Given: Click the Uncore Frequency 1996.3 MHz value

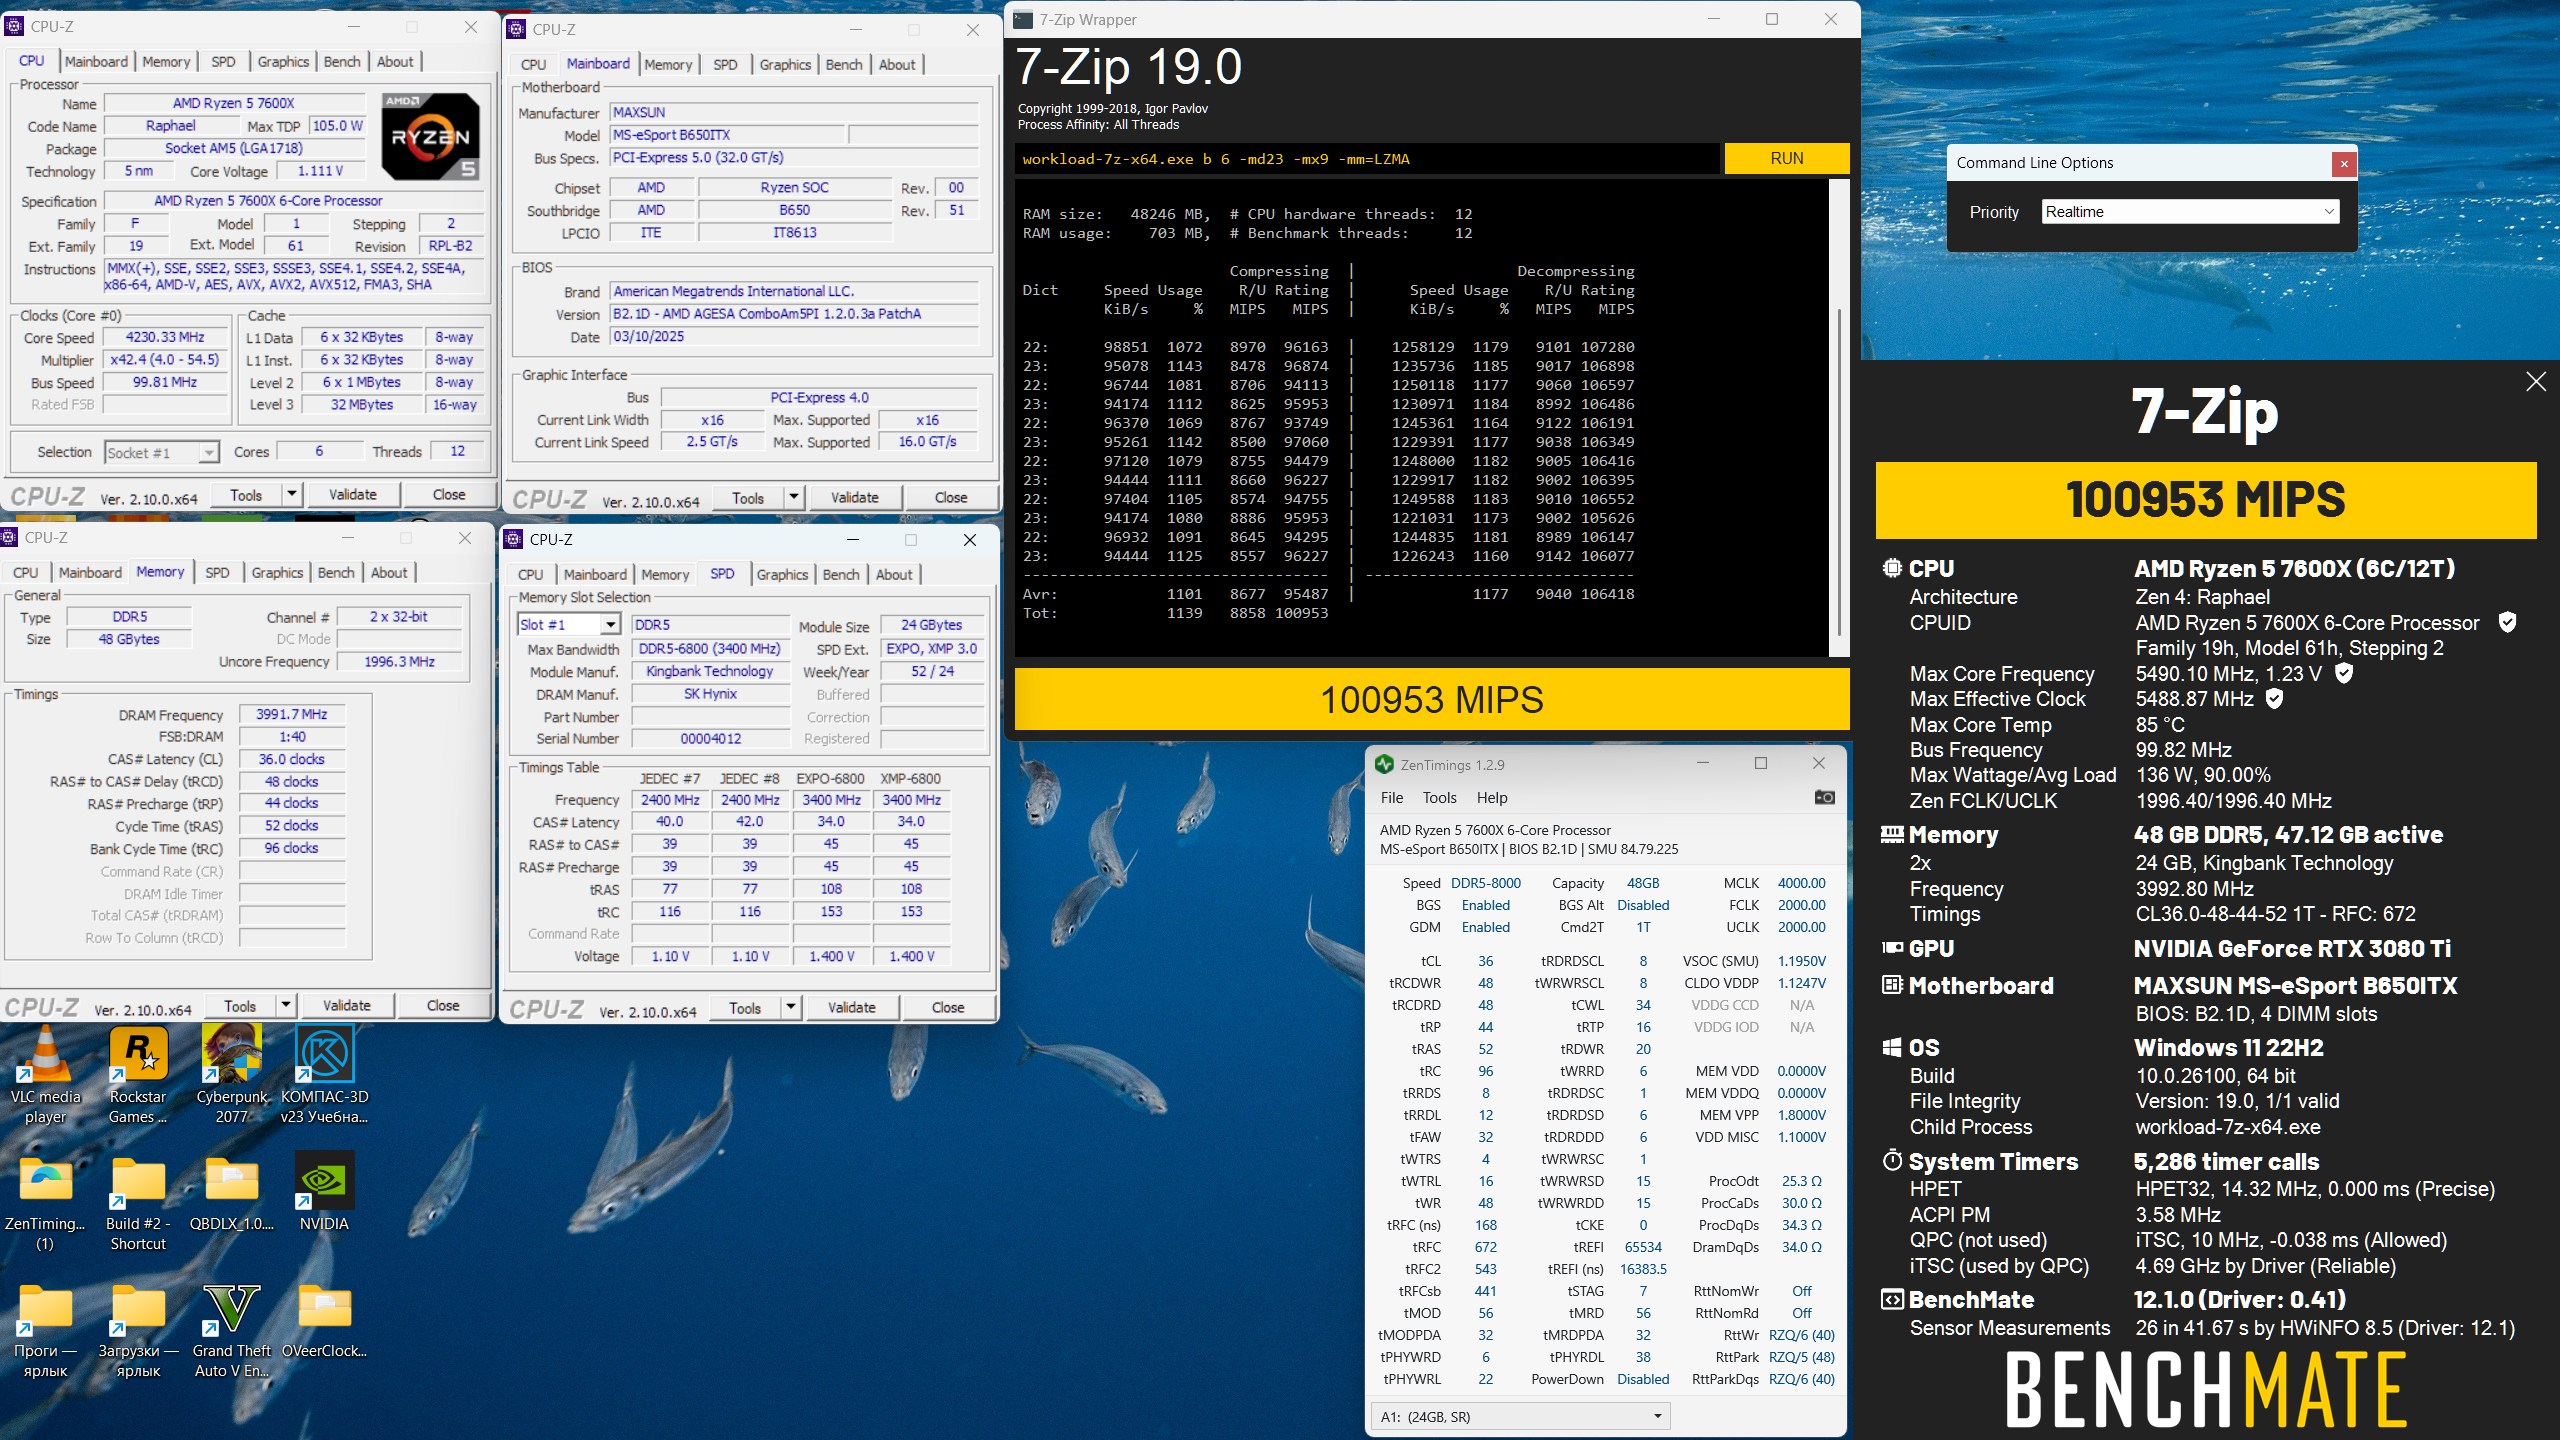Looking at the screenshot, I should tap(400, 661).
